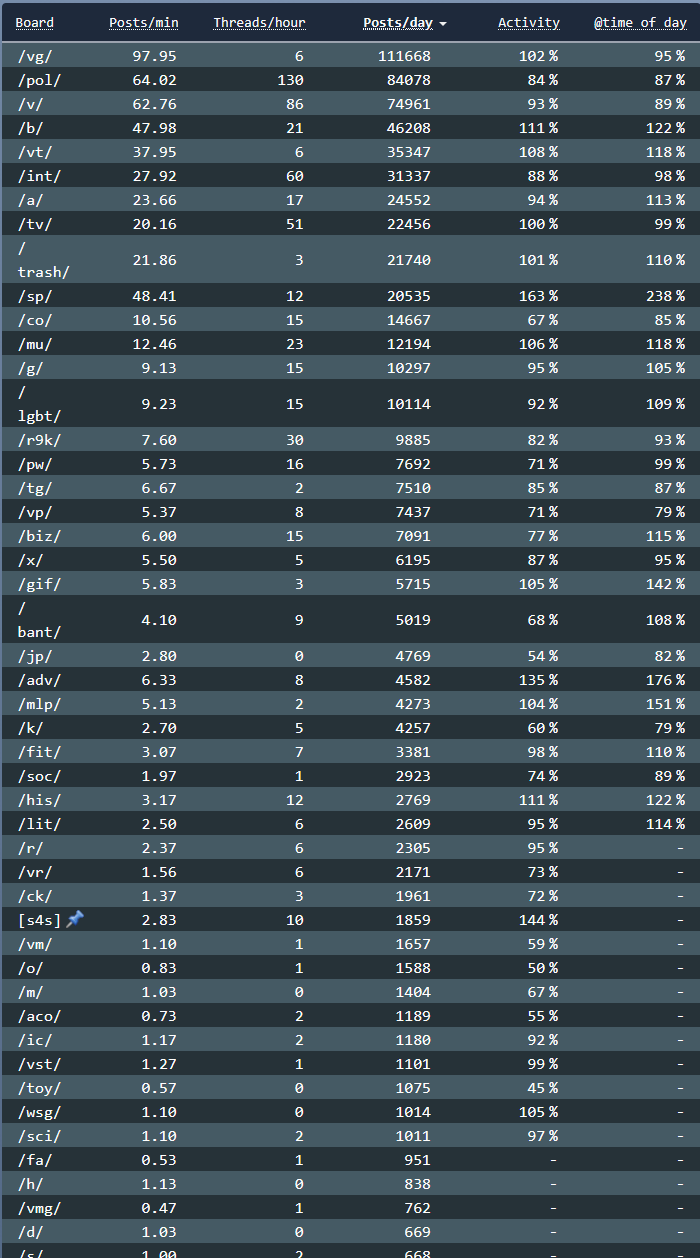
Task: Select the /aco/ board name
Action: pyautogui.click(x=39, y=1016)
